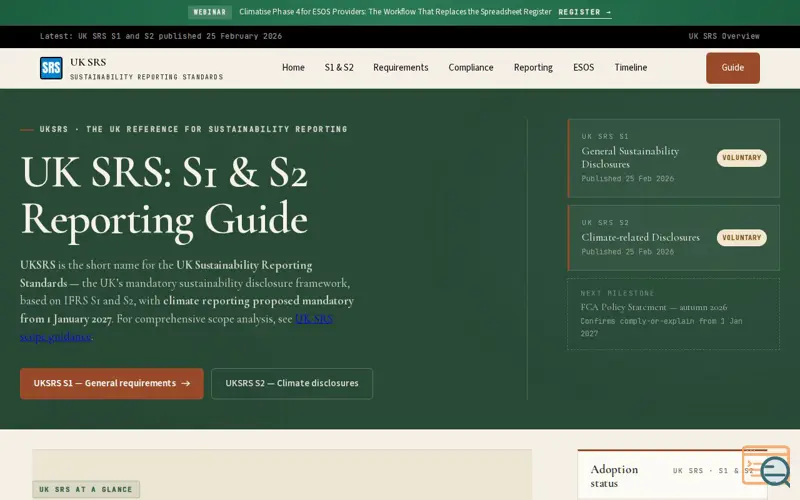Click the Guide button
Image resolution: width=800 pixels, height=500 pixels.
click(x=733, y=68)
